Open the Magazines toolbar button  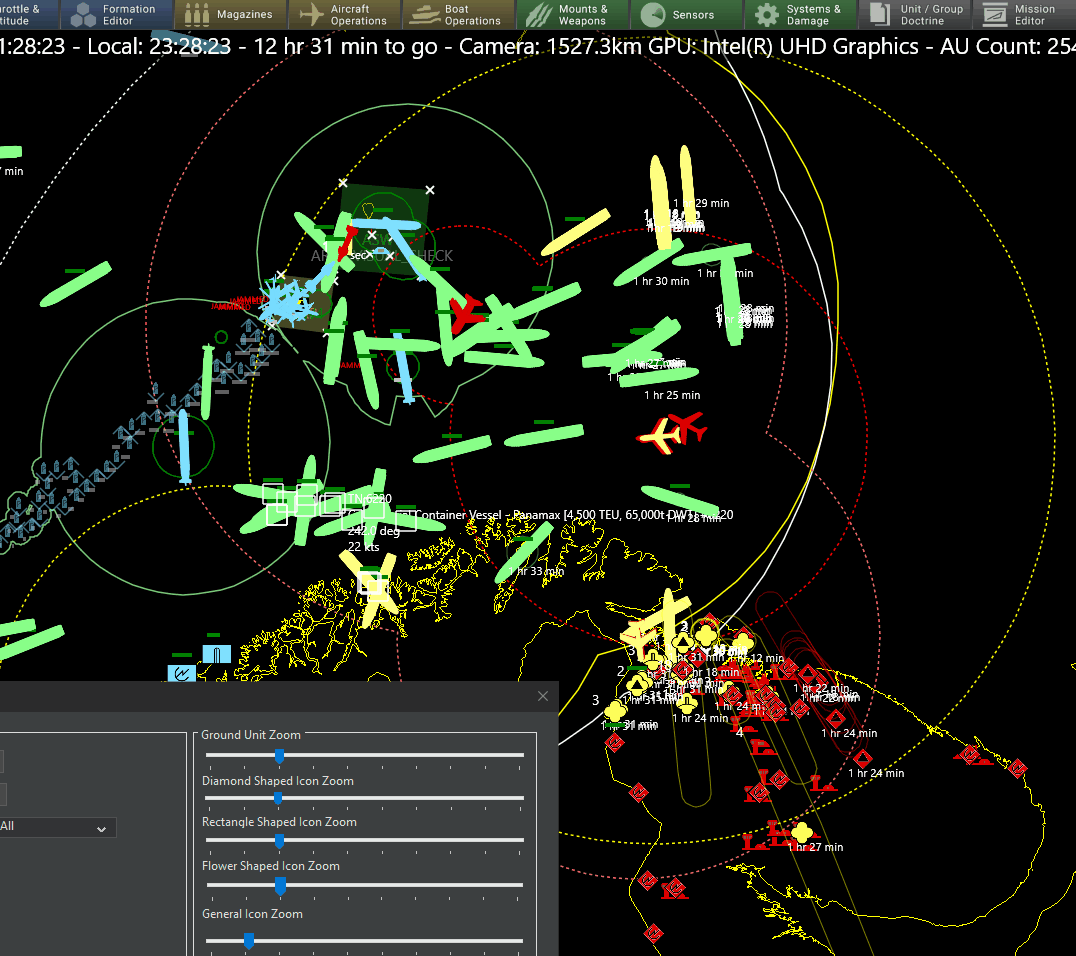231,14
